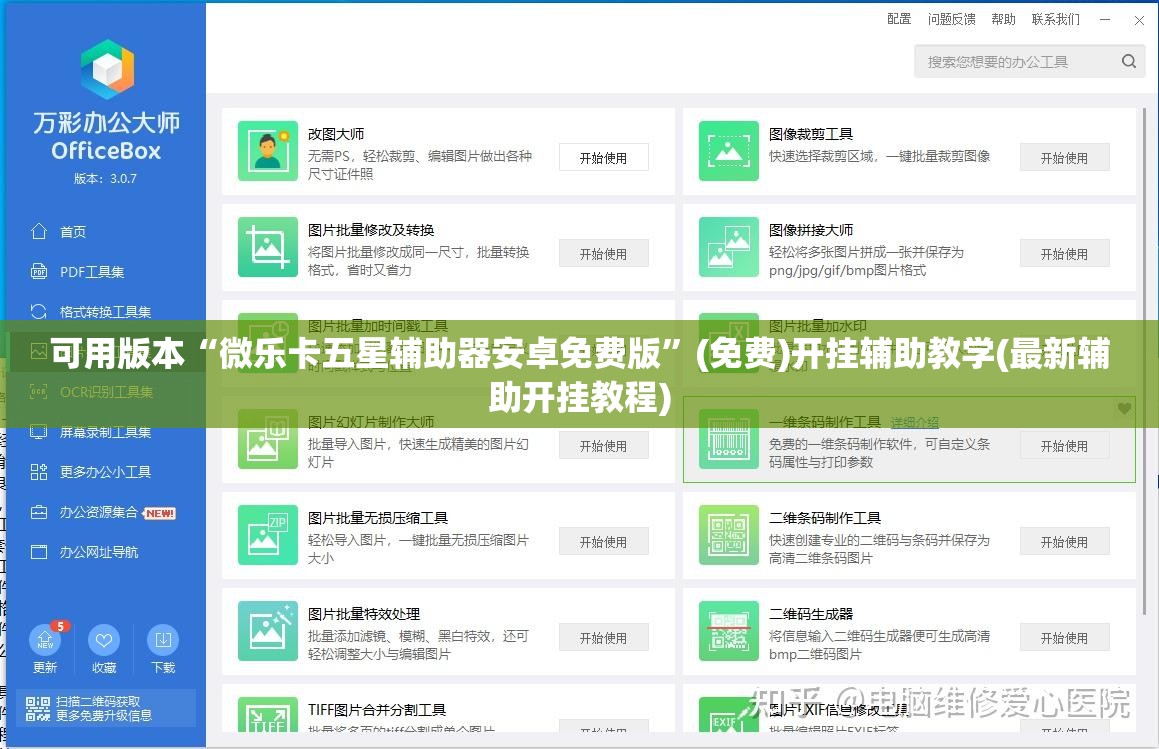Click 开始使用 for 图片幻灯片制作大师
This screenshot has height=749, width=1159.
[x=603, y=446]
